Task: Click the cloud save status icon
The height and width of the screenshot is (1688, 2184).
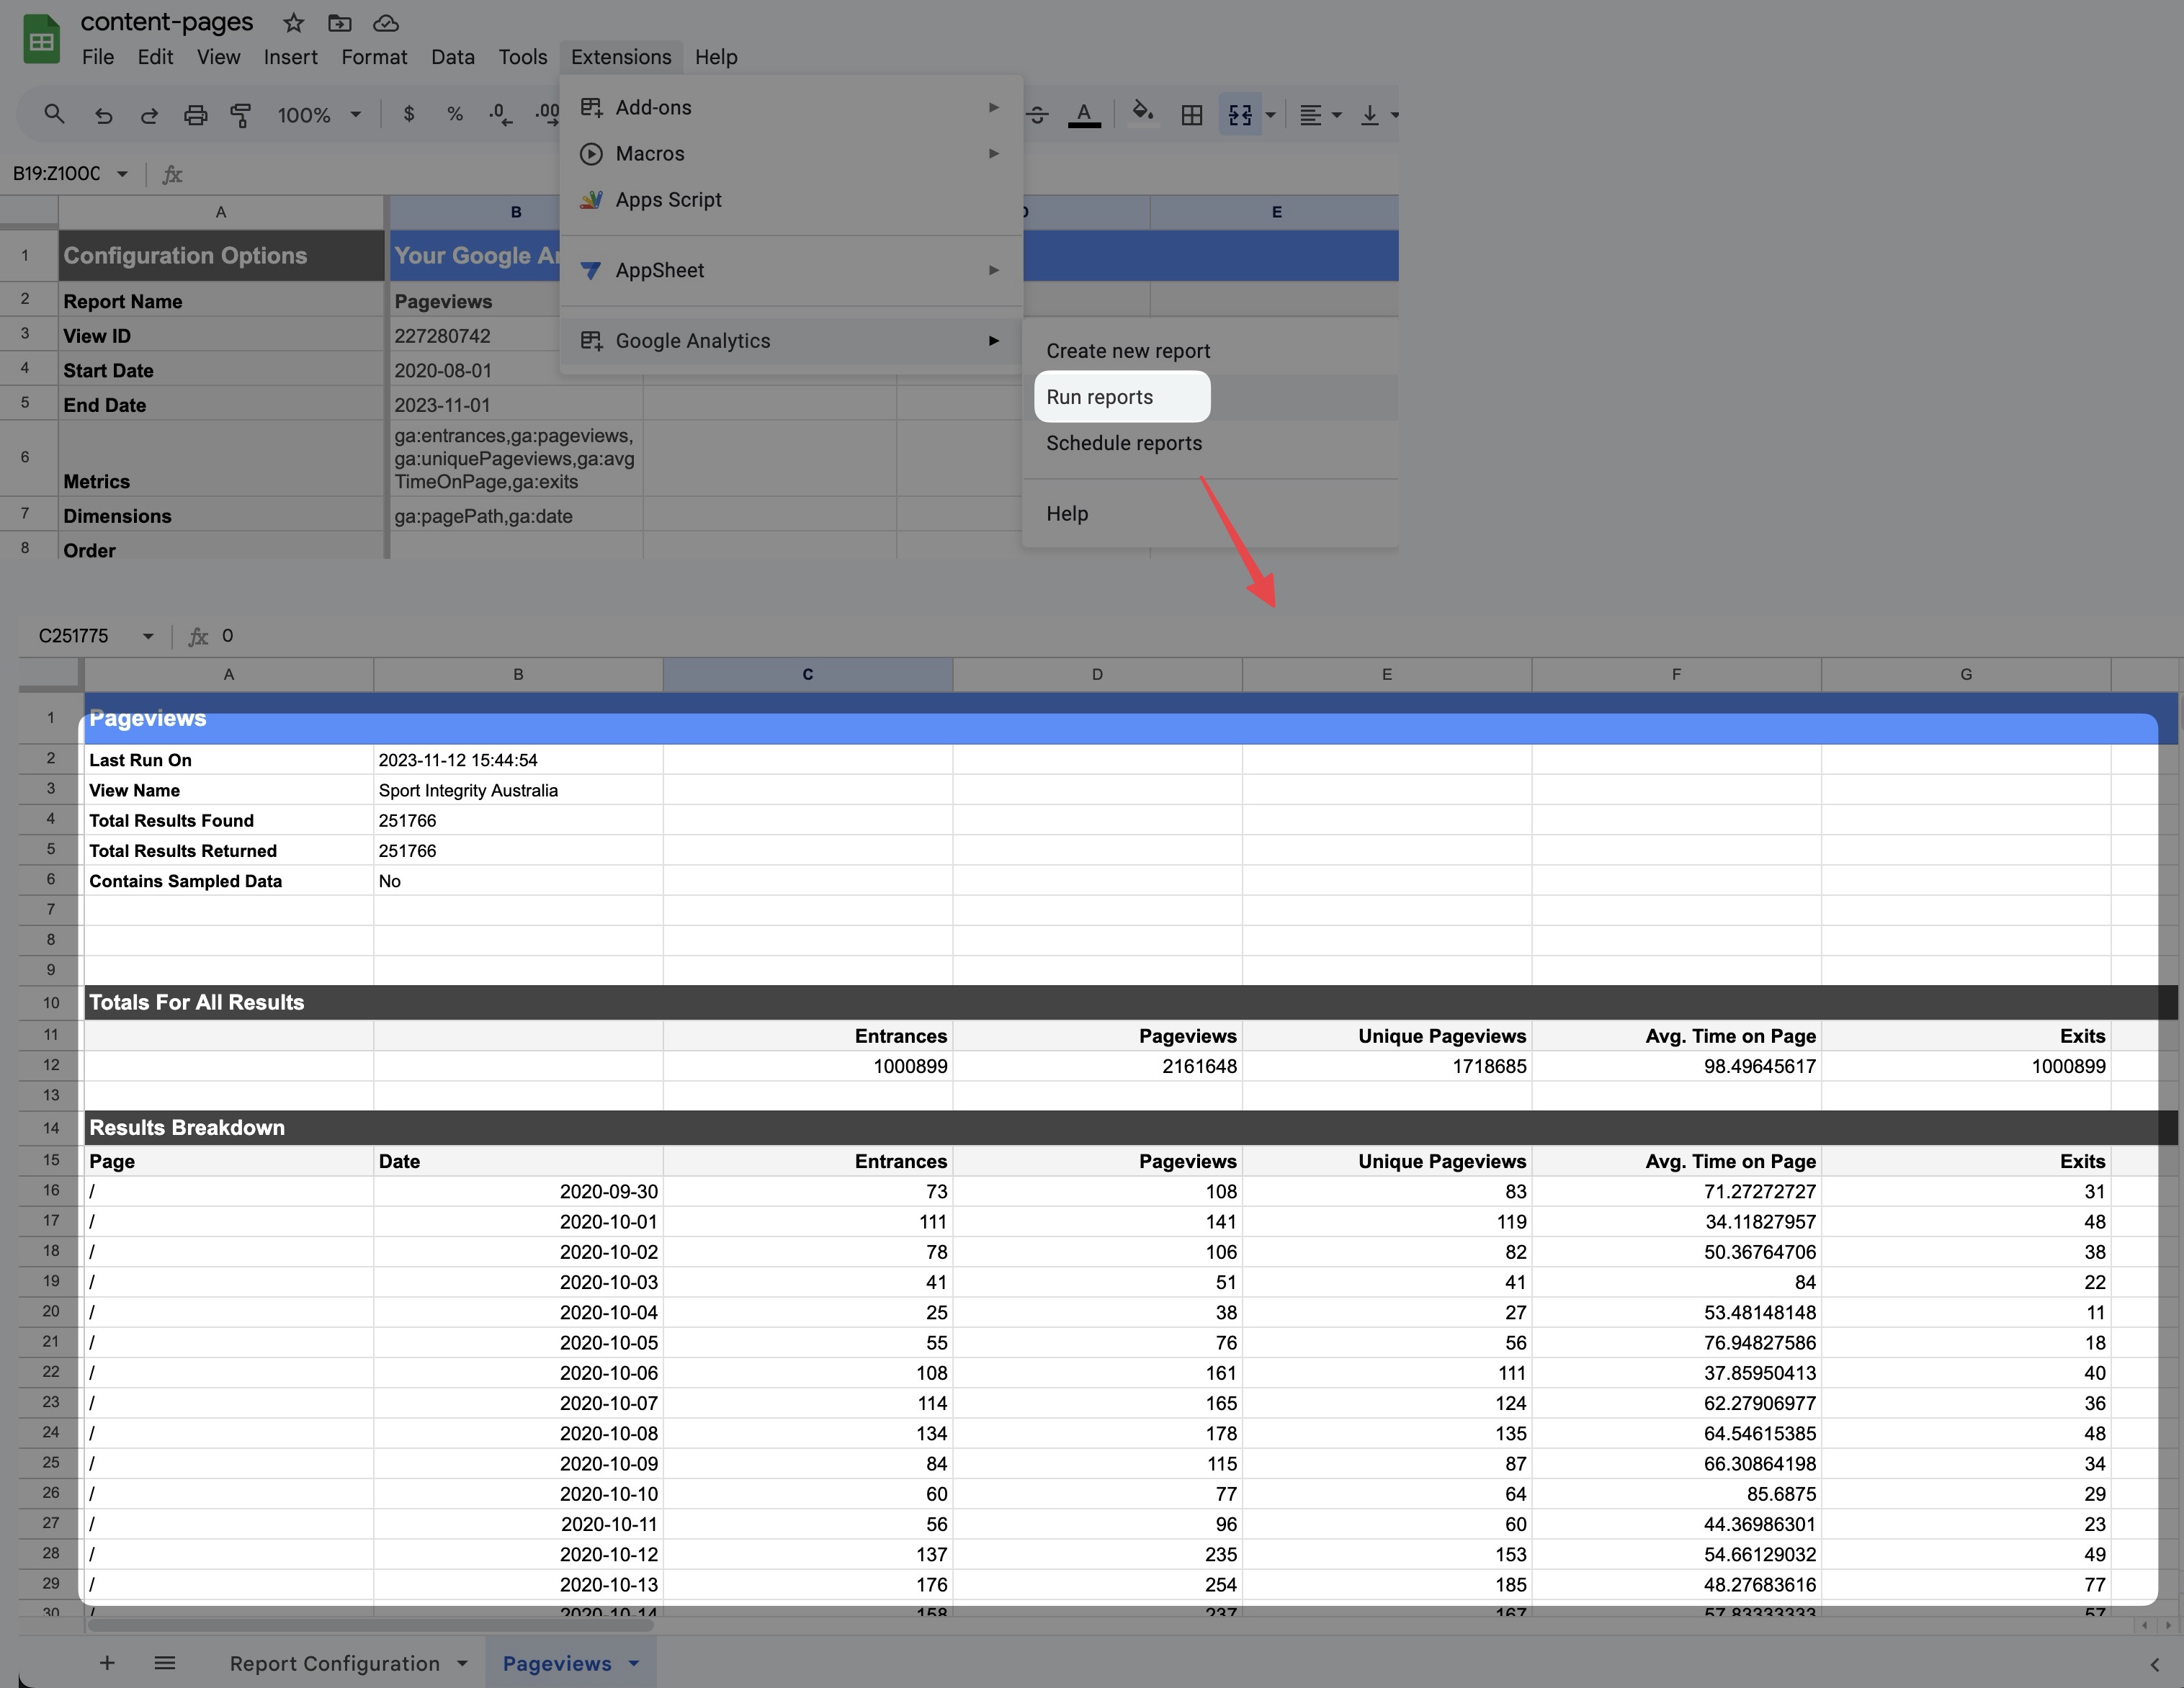Action: [x=386, y=22]
